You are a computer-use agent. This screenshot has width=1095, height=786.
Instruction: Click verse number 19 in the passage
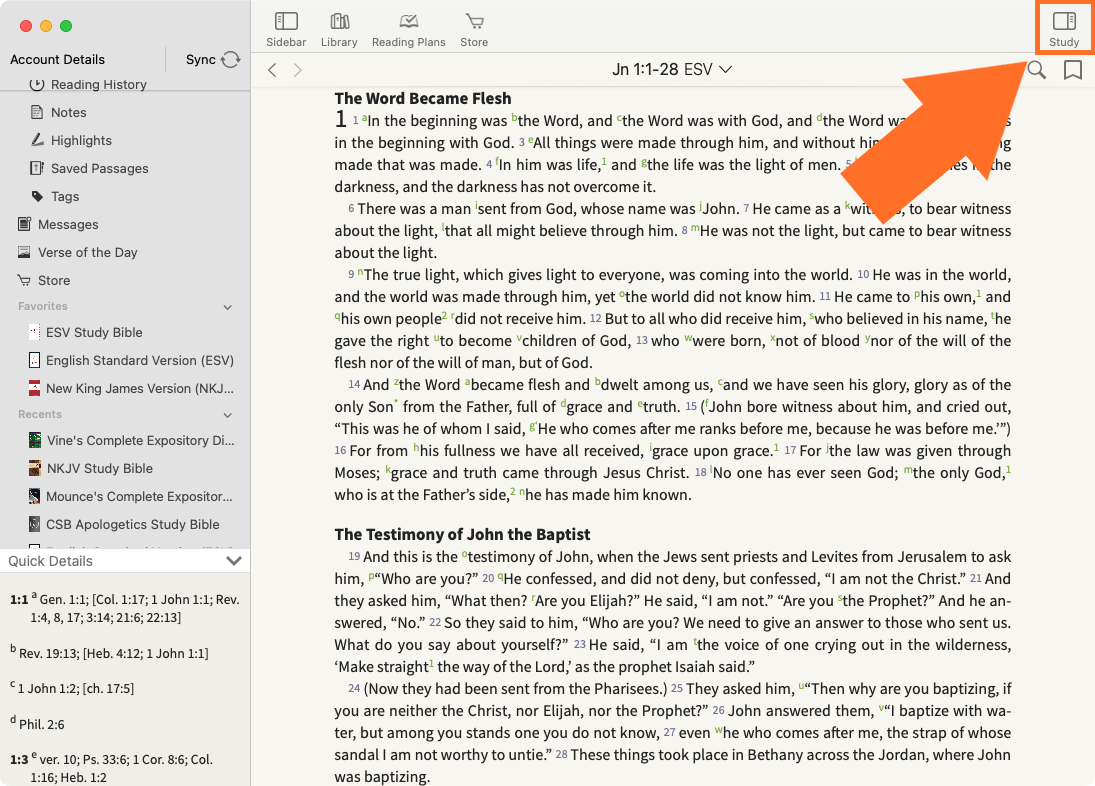point(354,556)
